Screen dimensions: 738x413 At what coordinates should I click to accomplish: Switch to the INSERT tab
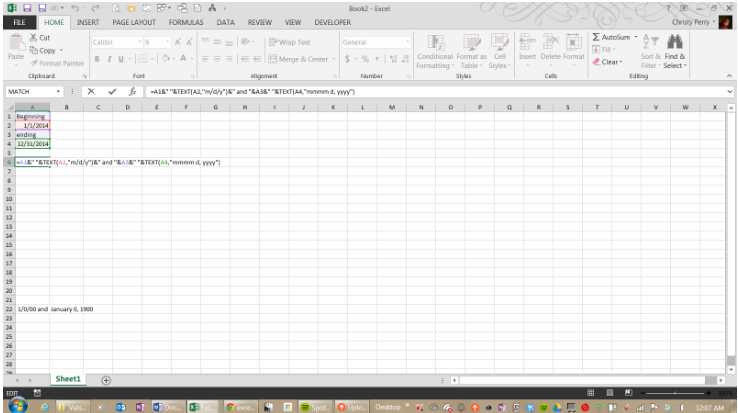[x=88, y=22]
